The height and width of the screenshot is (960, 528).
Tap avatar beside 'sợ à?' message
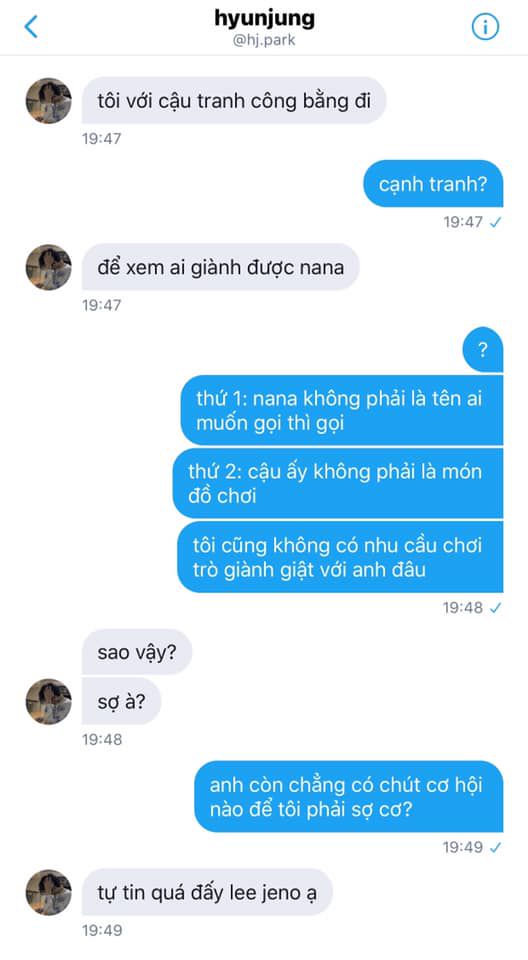pos(48,702)
